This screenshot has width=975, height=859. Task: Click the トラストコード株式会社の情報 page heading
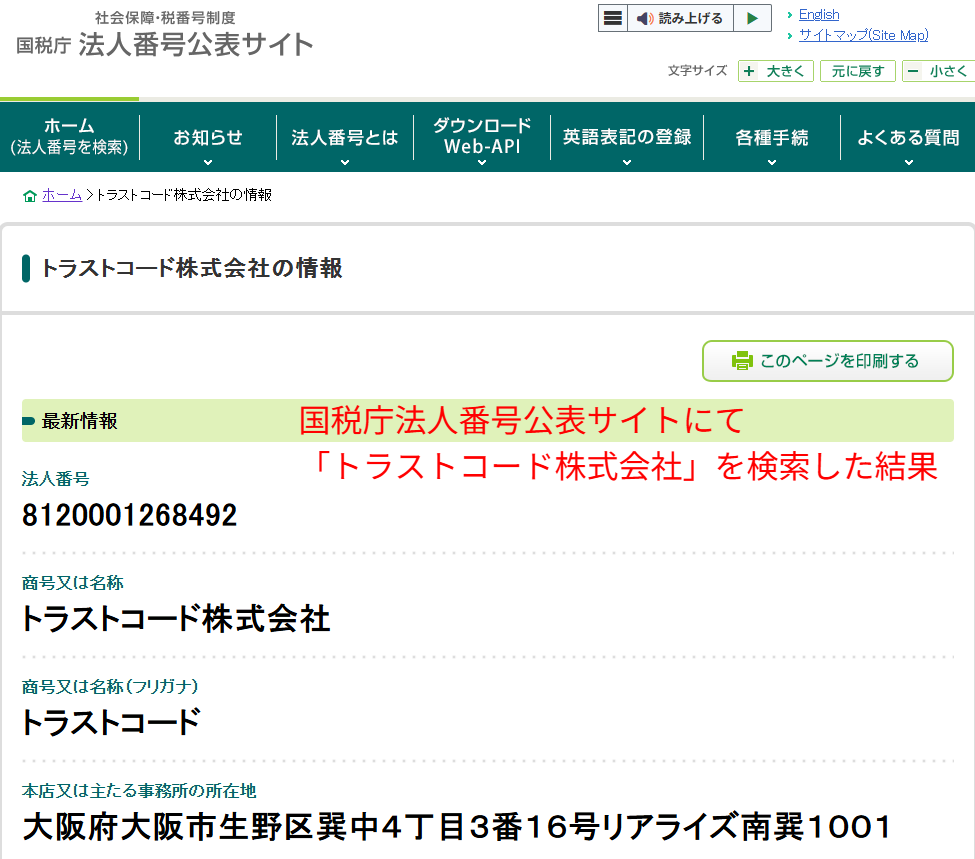(192, 268)
